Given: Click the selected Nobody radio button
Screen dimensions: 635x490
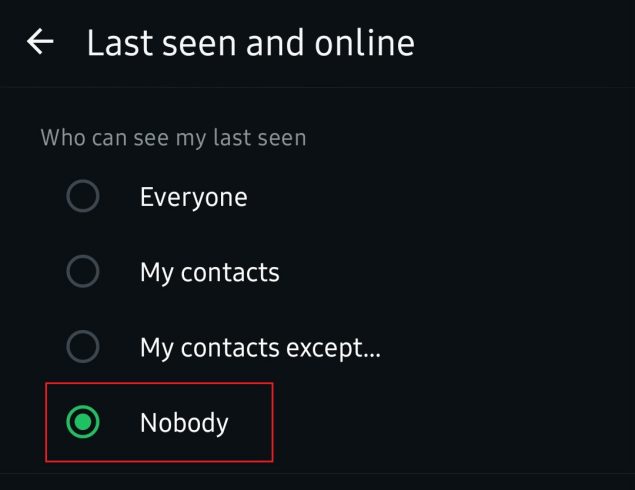Looking at the screenshot, I should click(83, 422).
